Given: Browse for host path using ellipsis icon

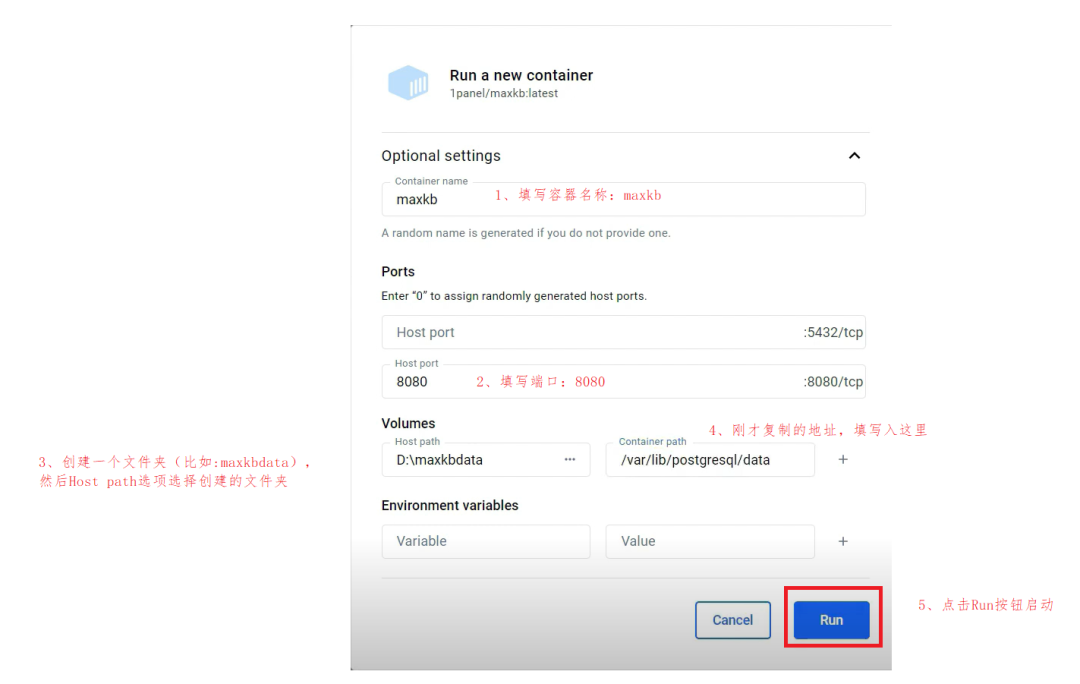Looking at the screenshot, I should (570, 459).
